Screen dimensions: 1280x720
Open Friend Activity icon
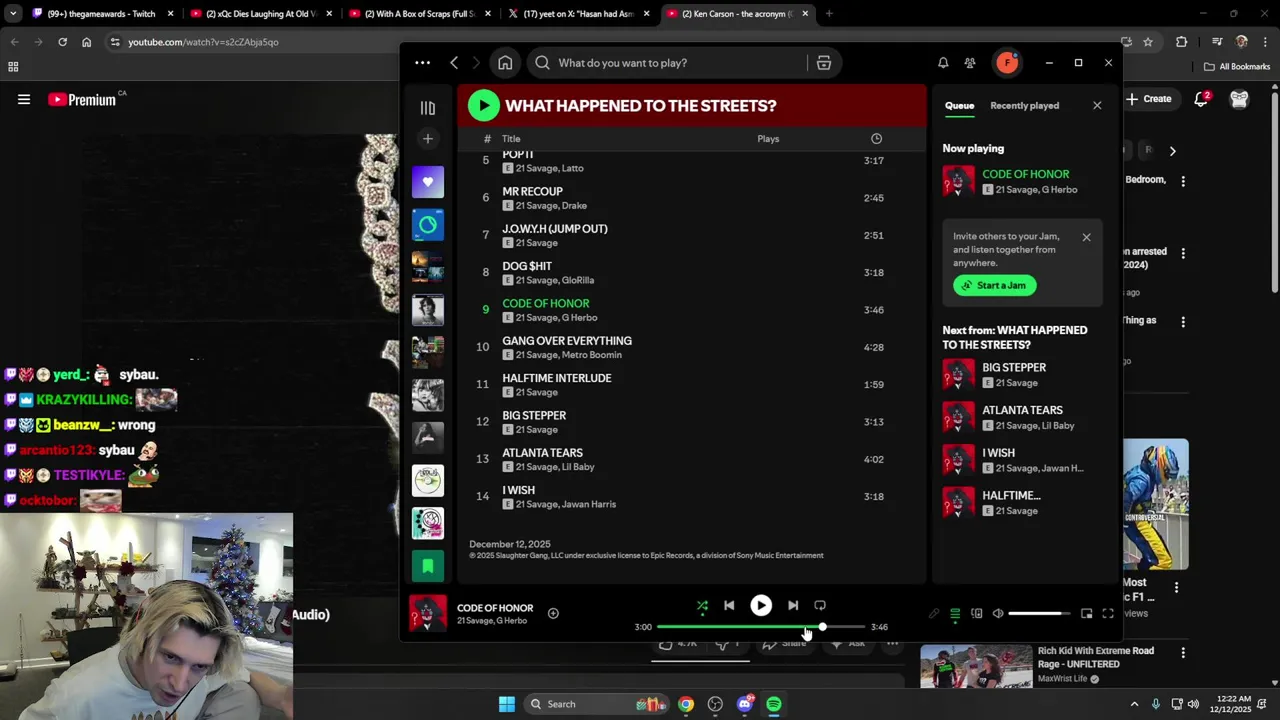pyautogui.click(x=970, y=63)
